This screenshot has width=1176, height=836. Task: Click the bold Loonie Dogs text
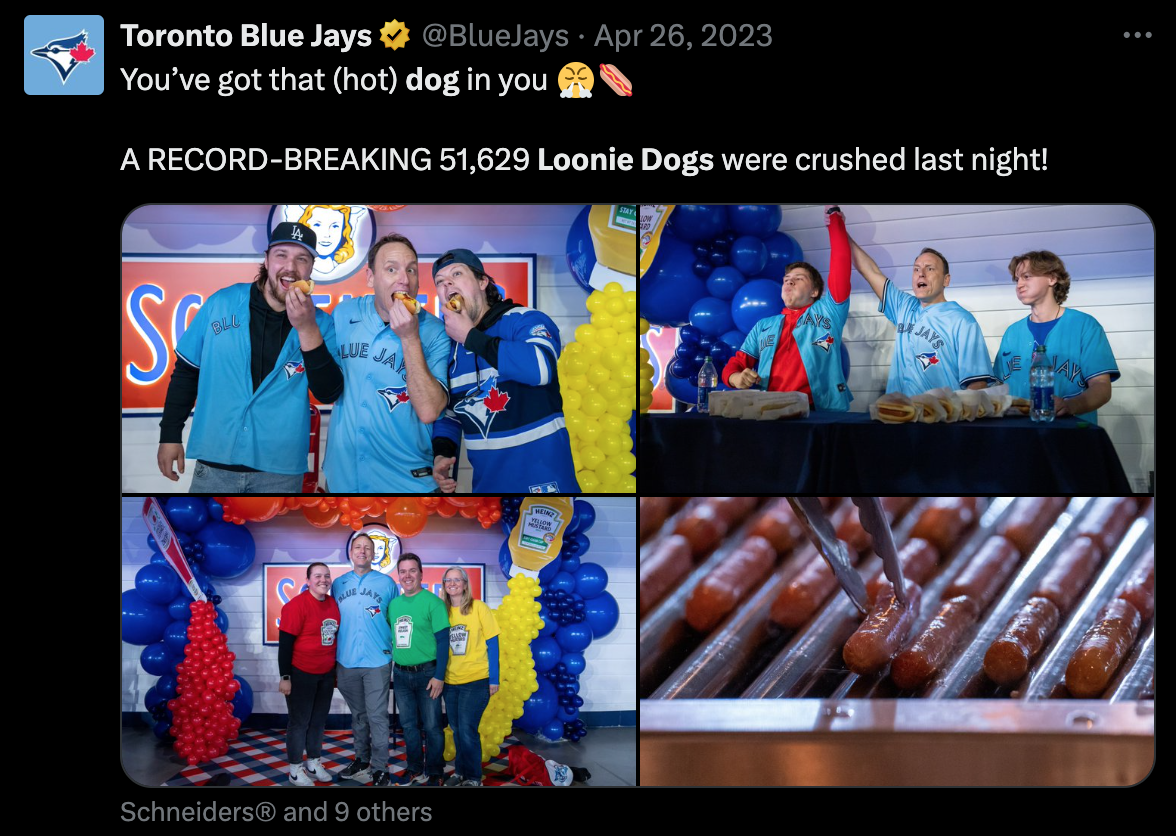626,160
